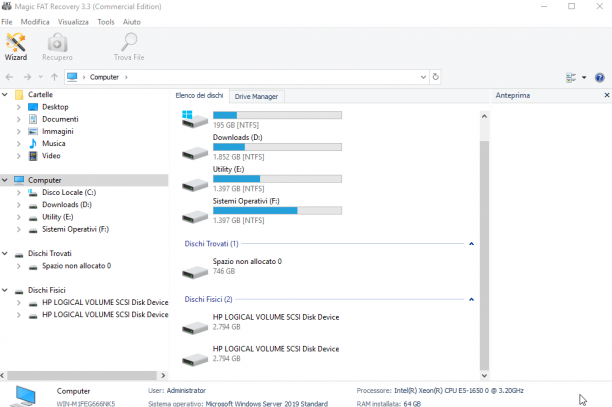Screen dimensions: 612x407
Task: Switch to the Drive Manager tab
Action: (x=256, y=96)
